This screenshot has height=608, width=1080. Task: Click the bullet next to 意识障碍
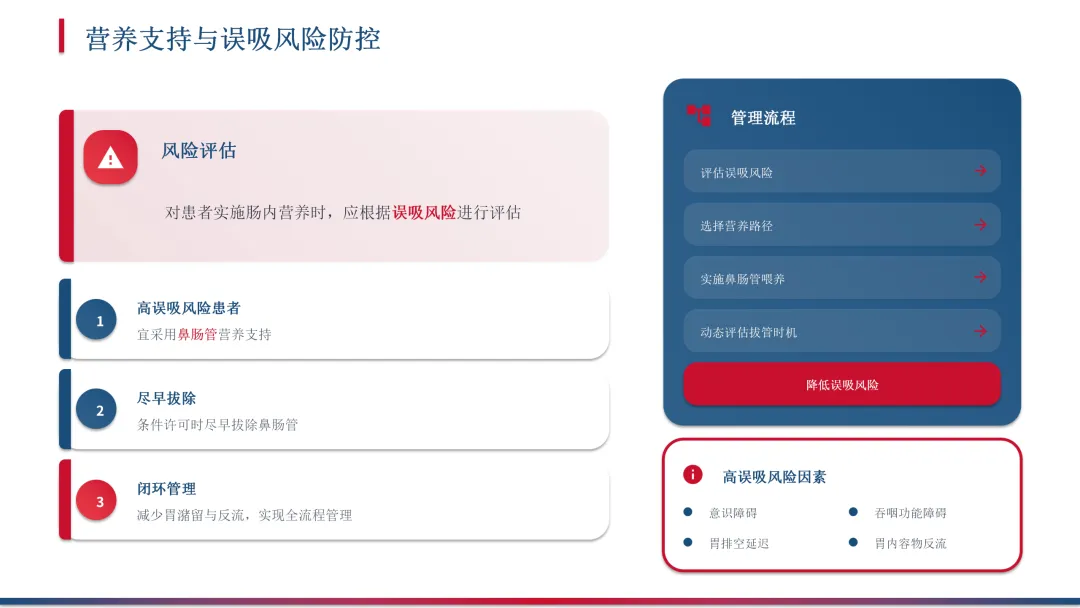click(687, 512)
